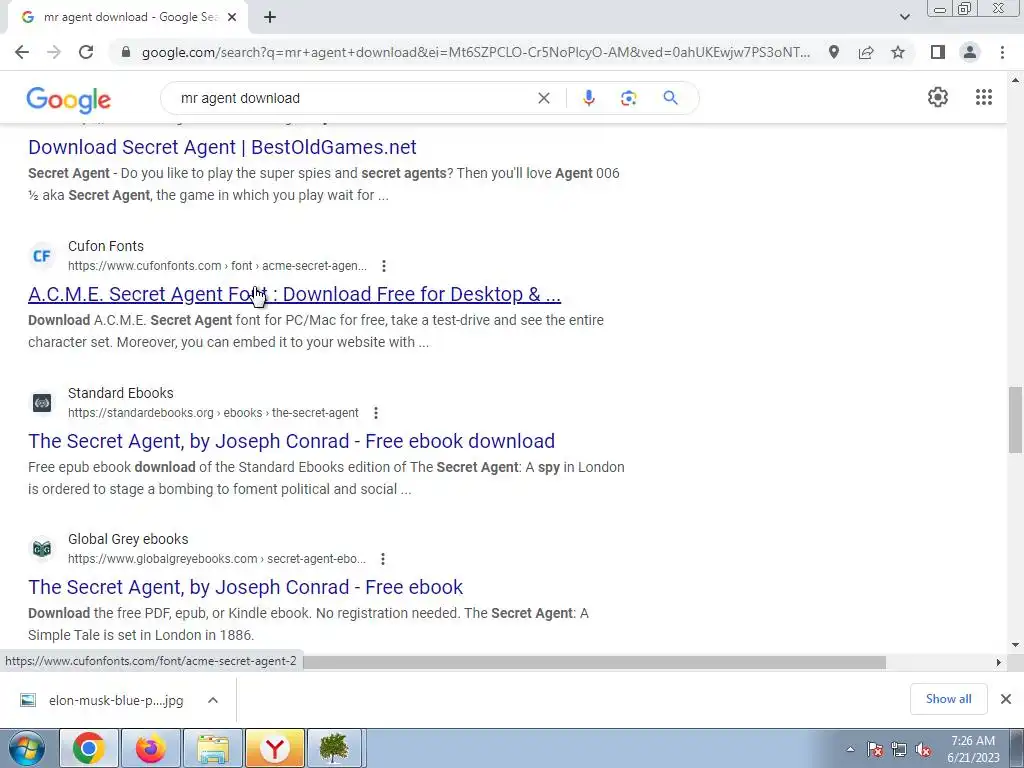
Task: Click the globalgreyebooks.com URL breadcrumb
Action: tap(217, 559)
